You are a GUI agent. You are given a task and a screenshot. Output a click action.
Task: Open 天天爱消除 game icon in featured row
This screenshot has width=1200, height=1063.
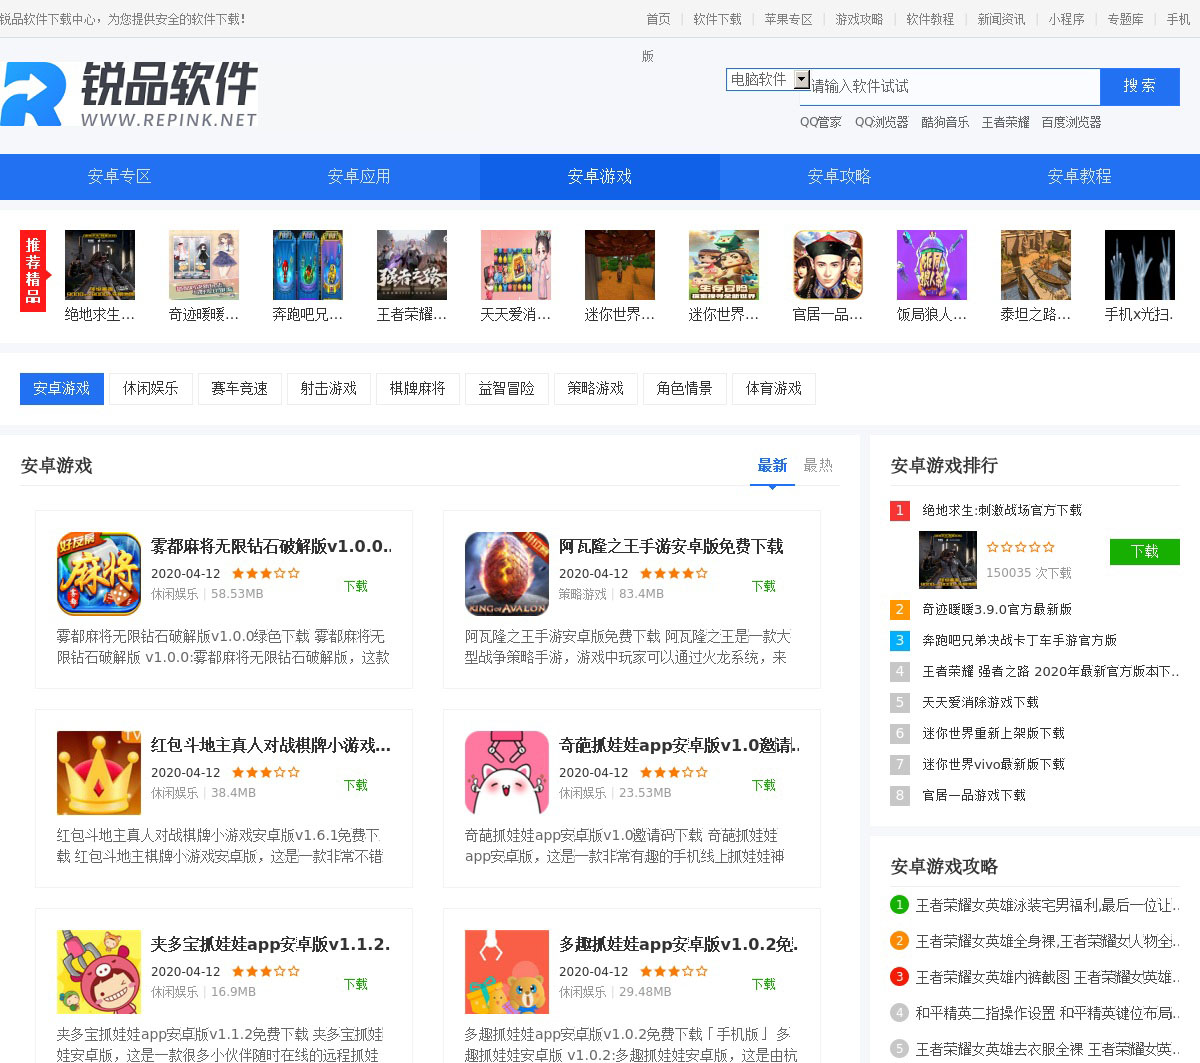pyautogui.click(x=516, y=265)
